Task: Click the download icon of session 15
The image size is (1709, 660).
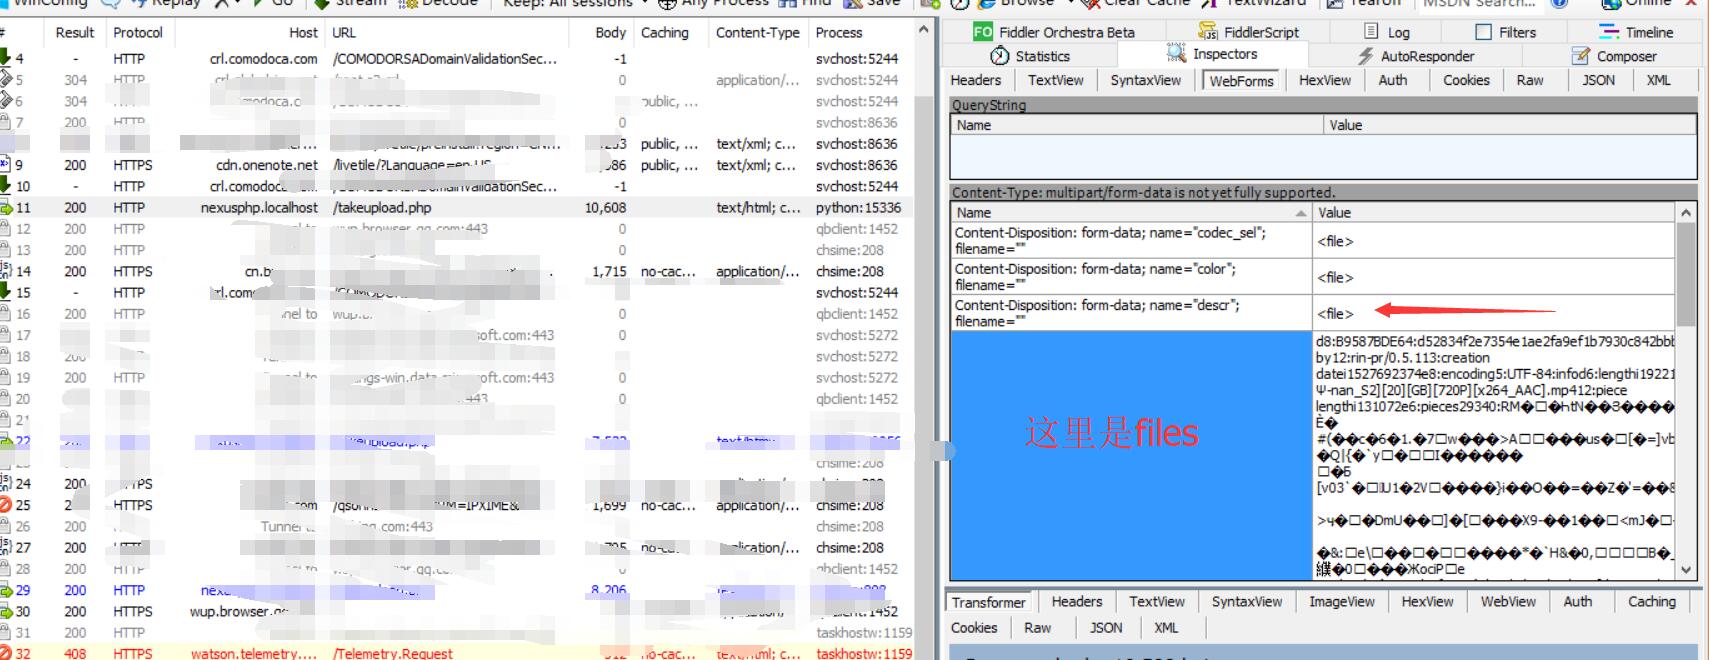Action: coord(5,292)
